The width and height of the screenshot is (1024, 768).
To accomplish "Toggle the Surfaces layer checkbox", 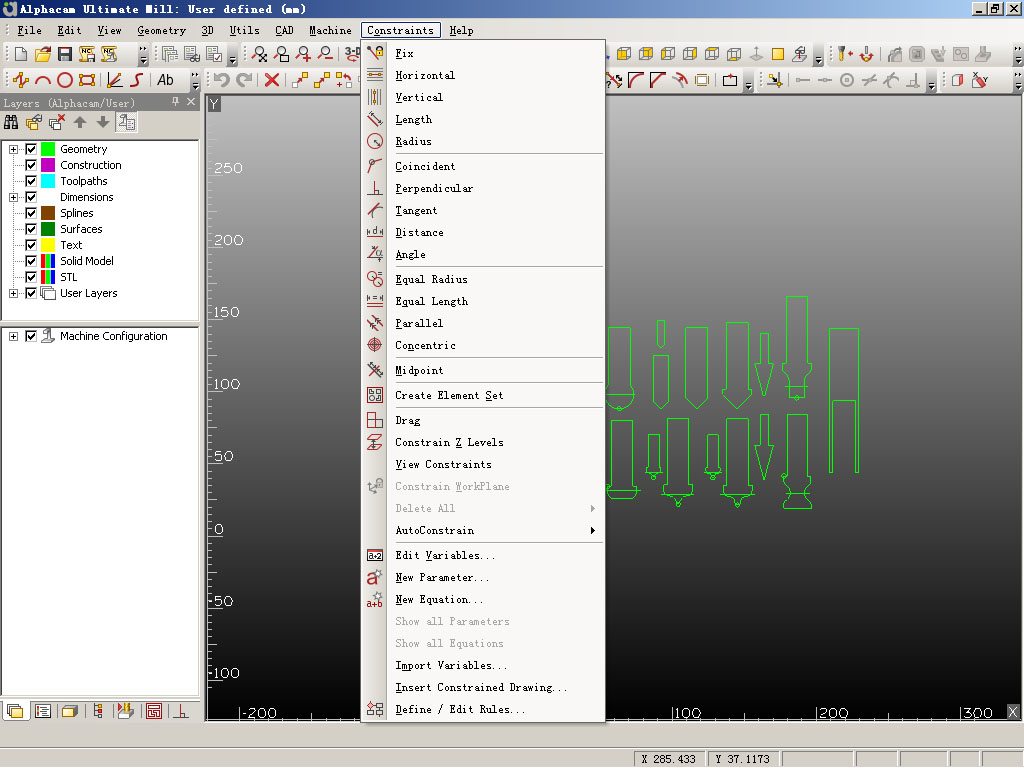I will 31,229.
